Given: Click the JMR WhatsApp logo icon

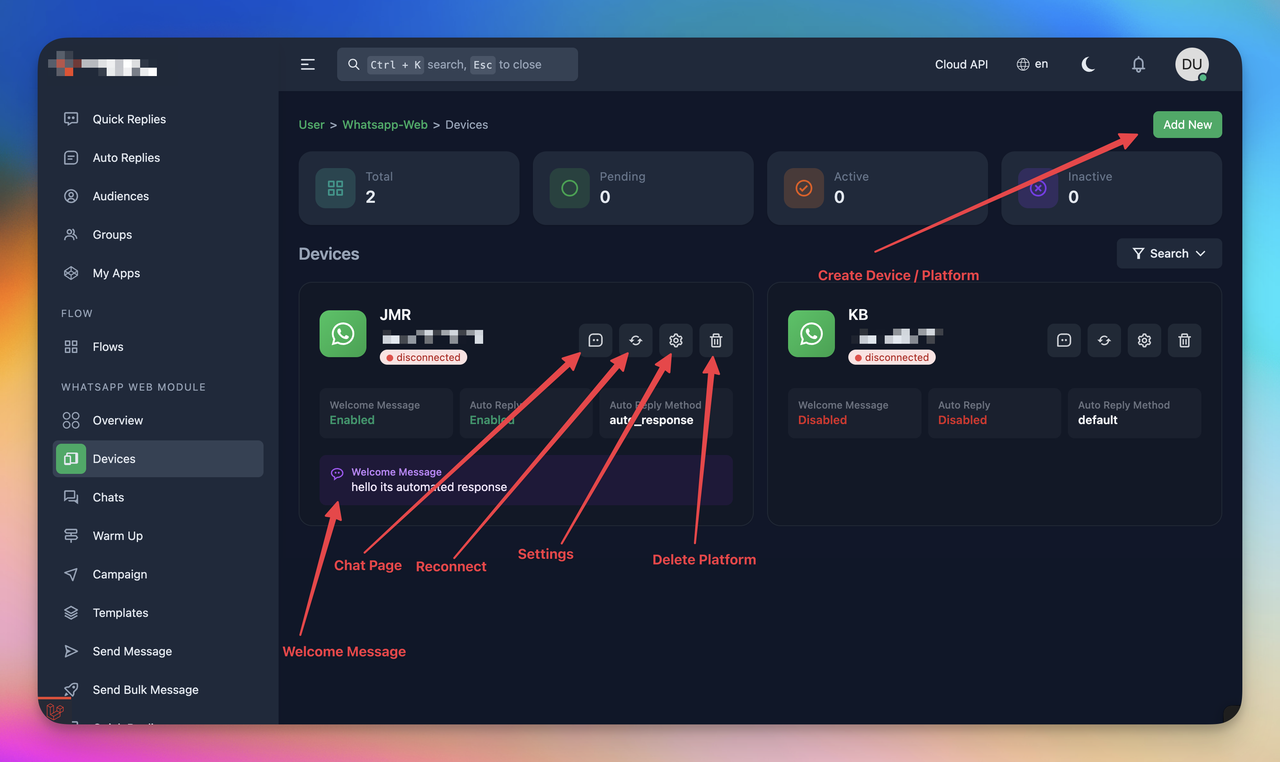Looking at the screenshot, I should (343, 333).
